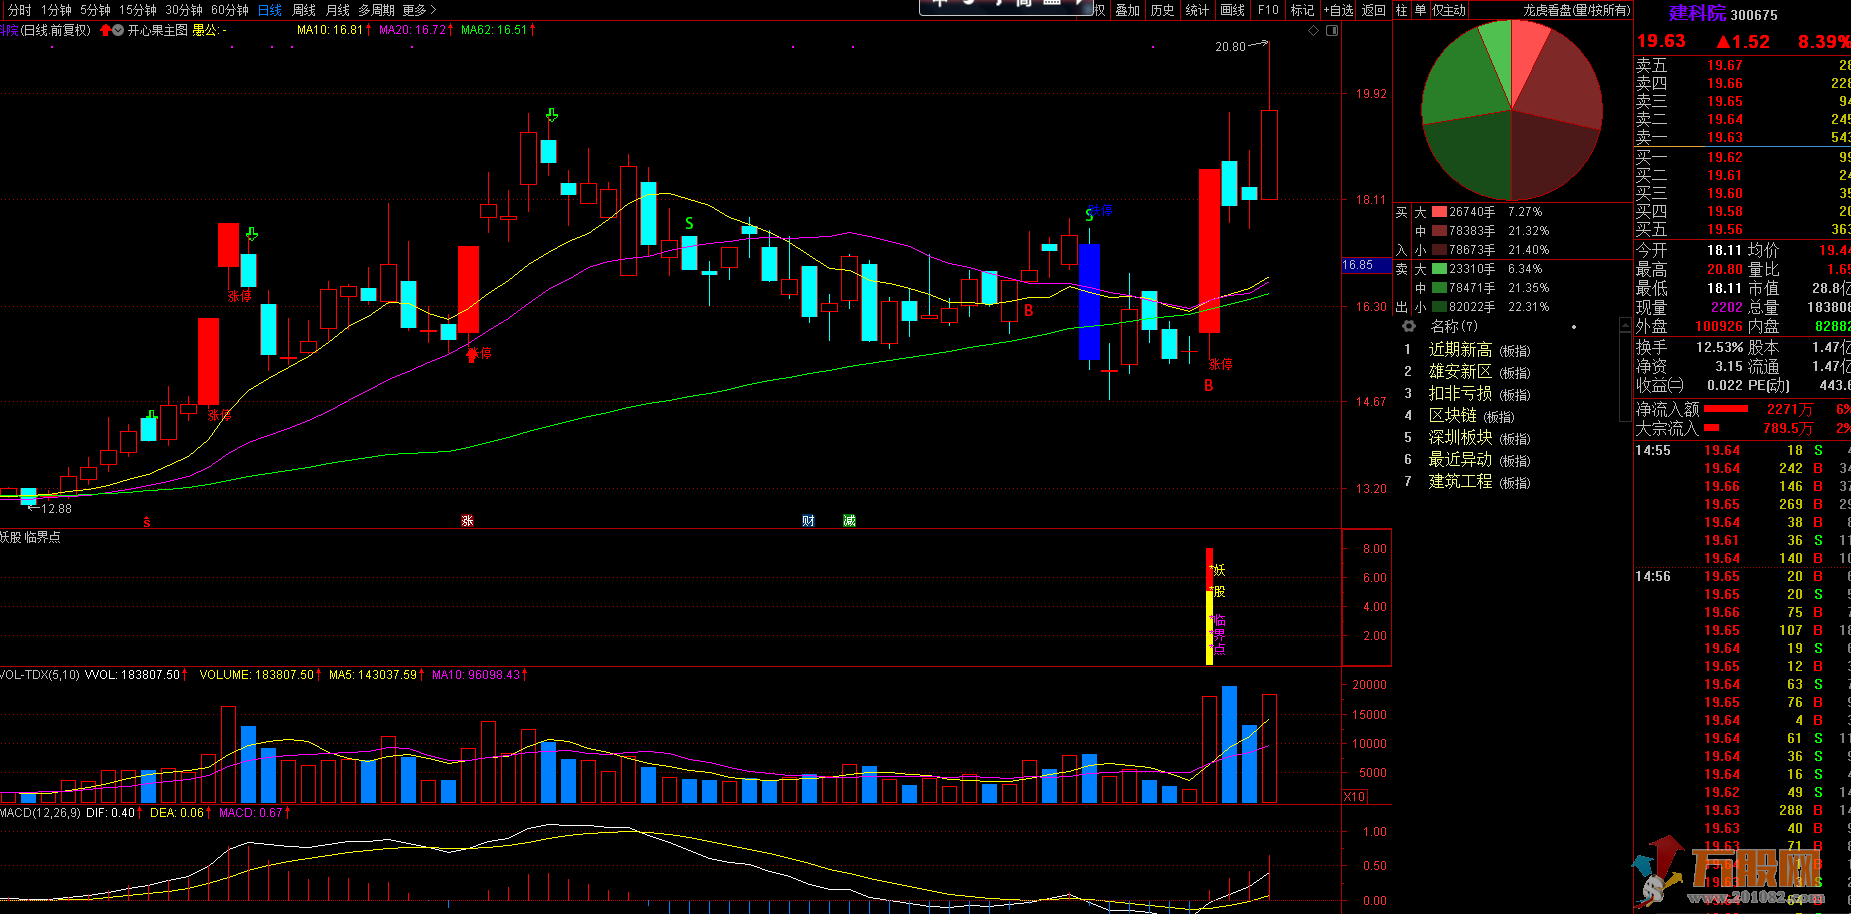Click the 返回 back button

click(x=1374, y=10)
